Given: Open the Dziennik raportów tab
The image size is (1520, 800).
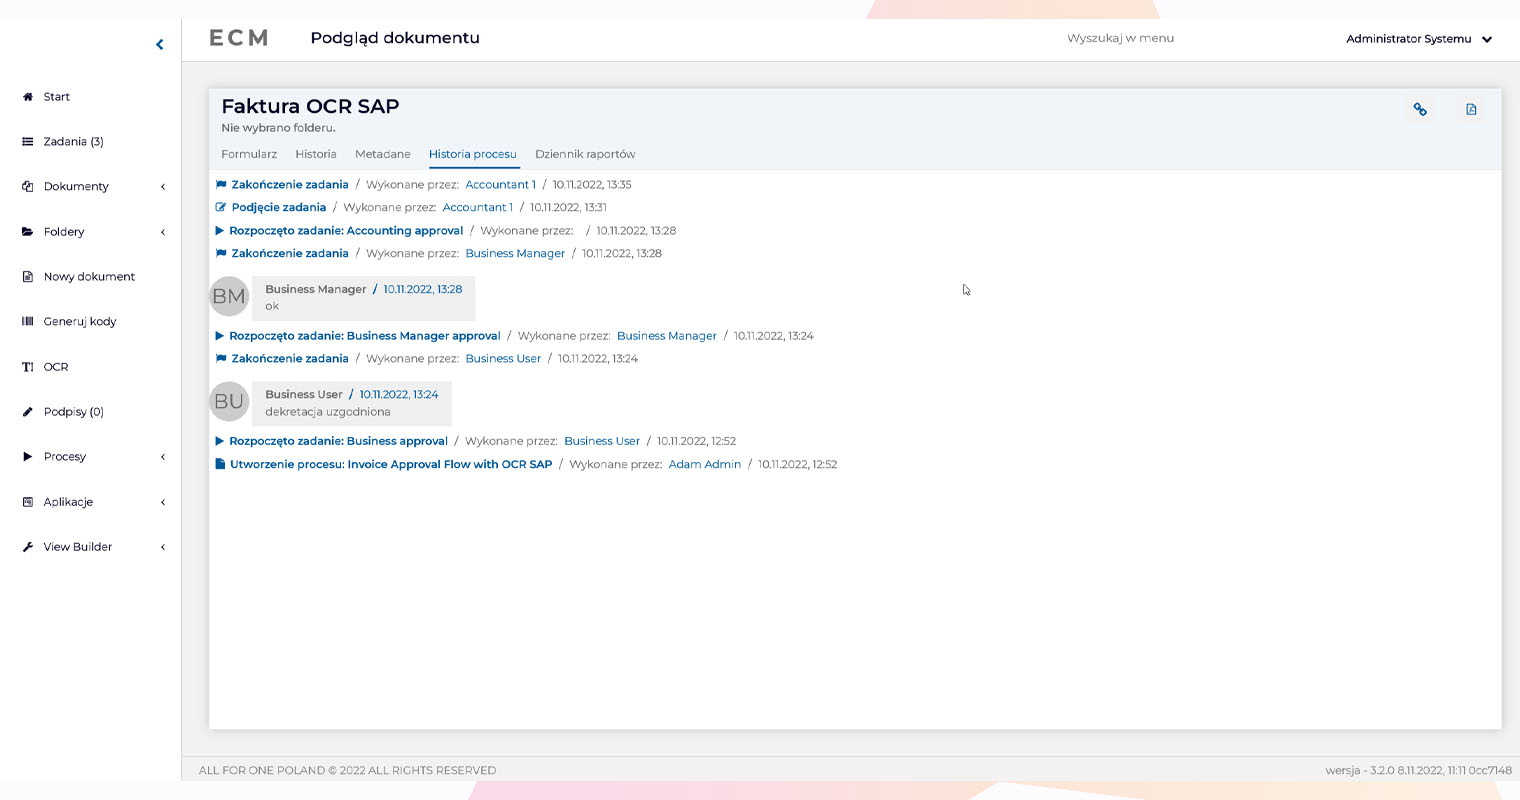Looking at the screenshot, I should pyautogui.click(x=585, y=154).
